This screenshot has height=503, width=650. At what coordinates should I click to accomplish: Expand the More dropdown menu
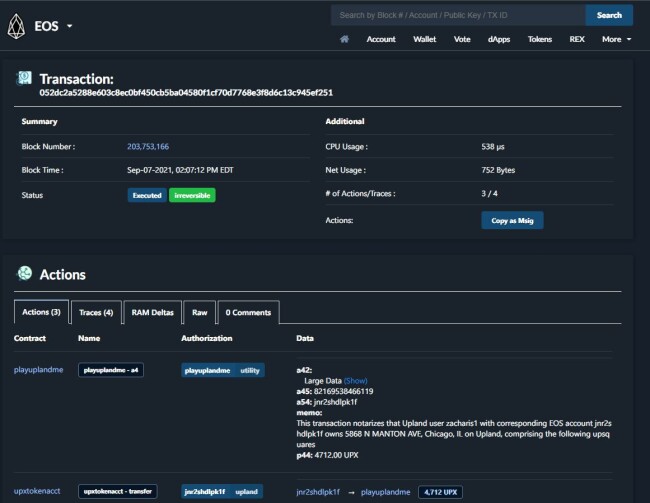pos(616,39)
